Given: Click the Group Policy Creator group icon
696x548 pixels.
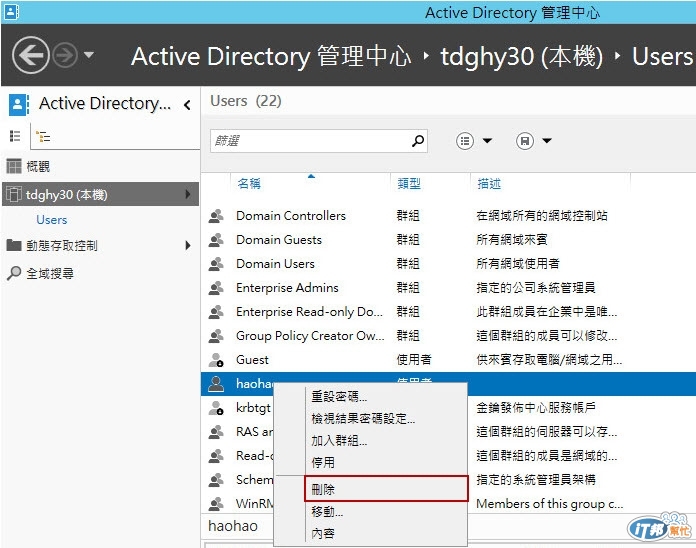Looking at the screenshot, I should point(216,335).
